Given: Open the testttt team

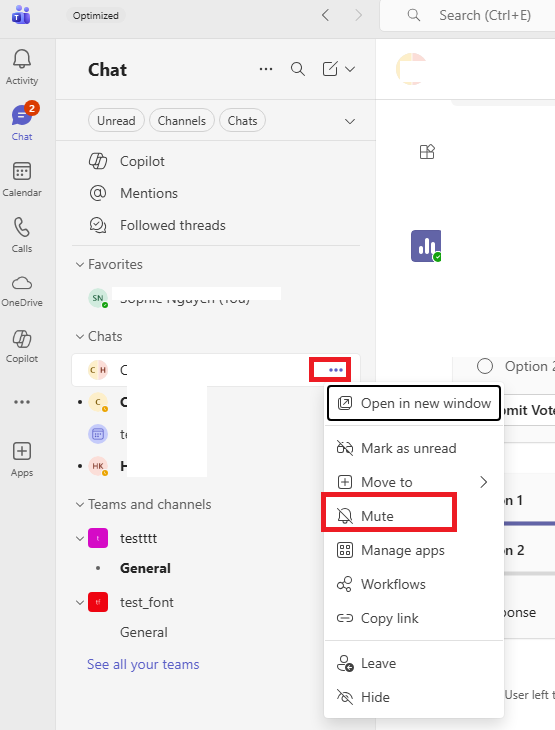Looking at the screenshot, I should pyautogui.click(x=138, y=539).
